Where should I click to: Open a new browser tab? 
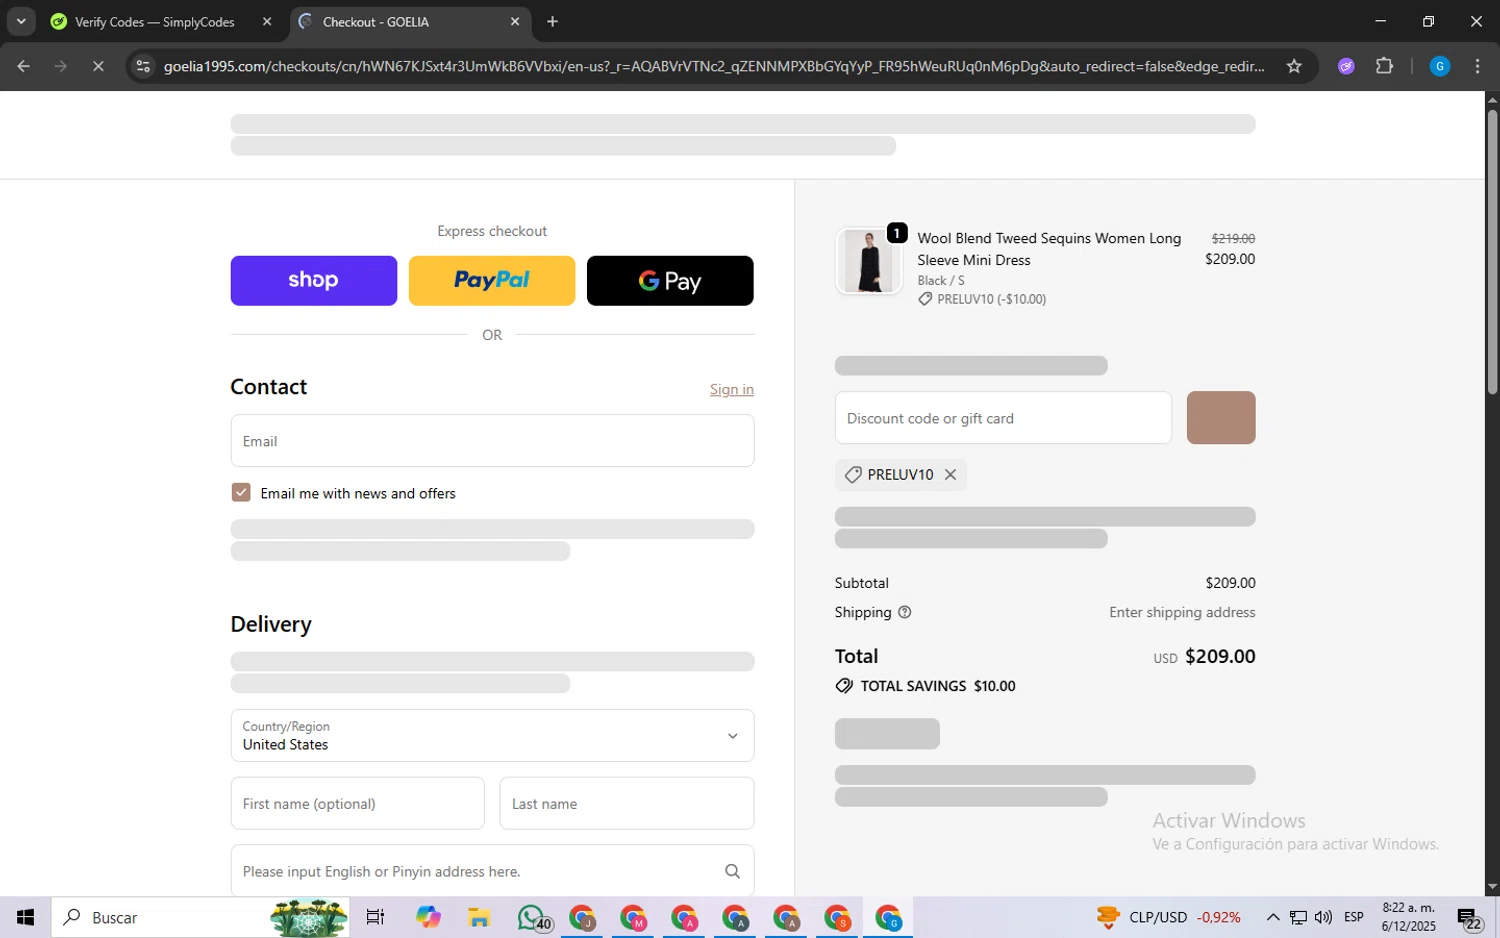coord(553,21)
